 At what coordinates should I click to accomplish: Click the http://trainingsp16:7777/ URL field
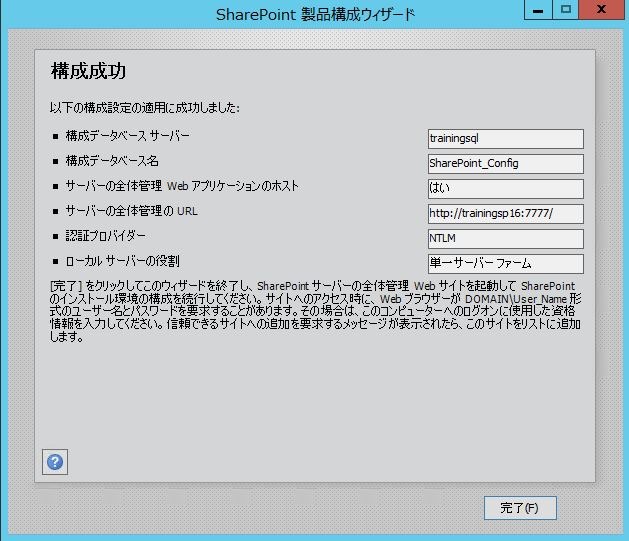click(505, 214)
